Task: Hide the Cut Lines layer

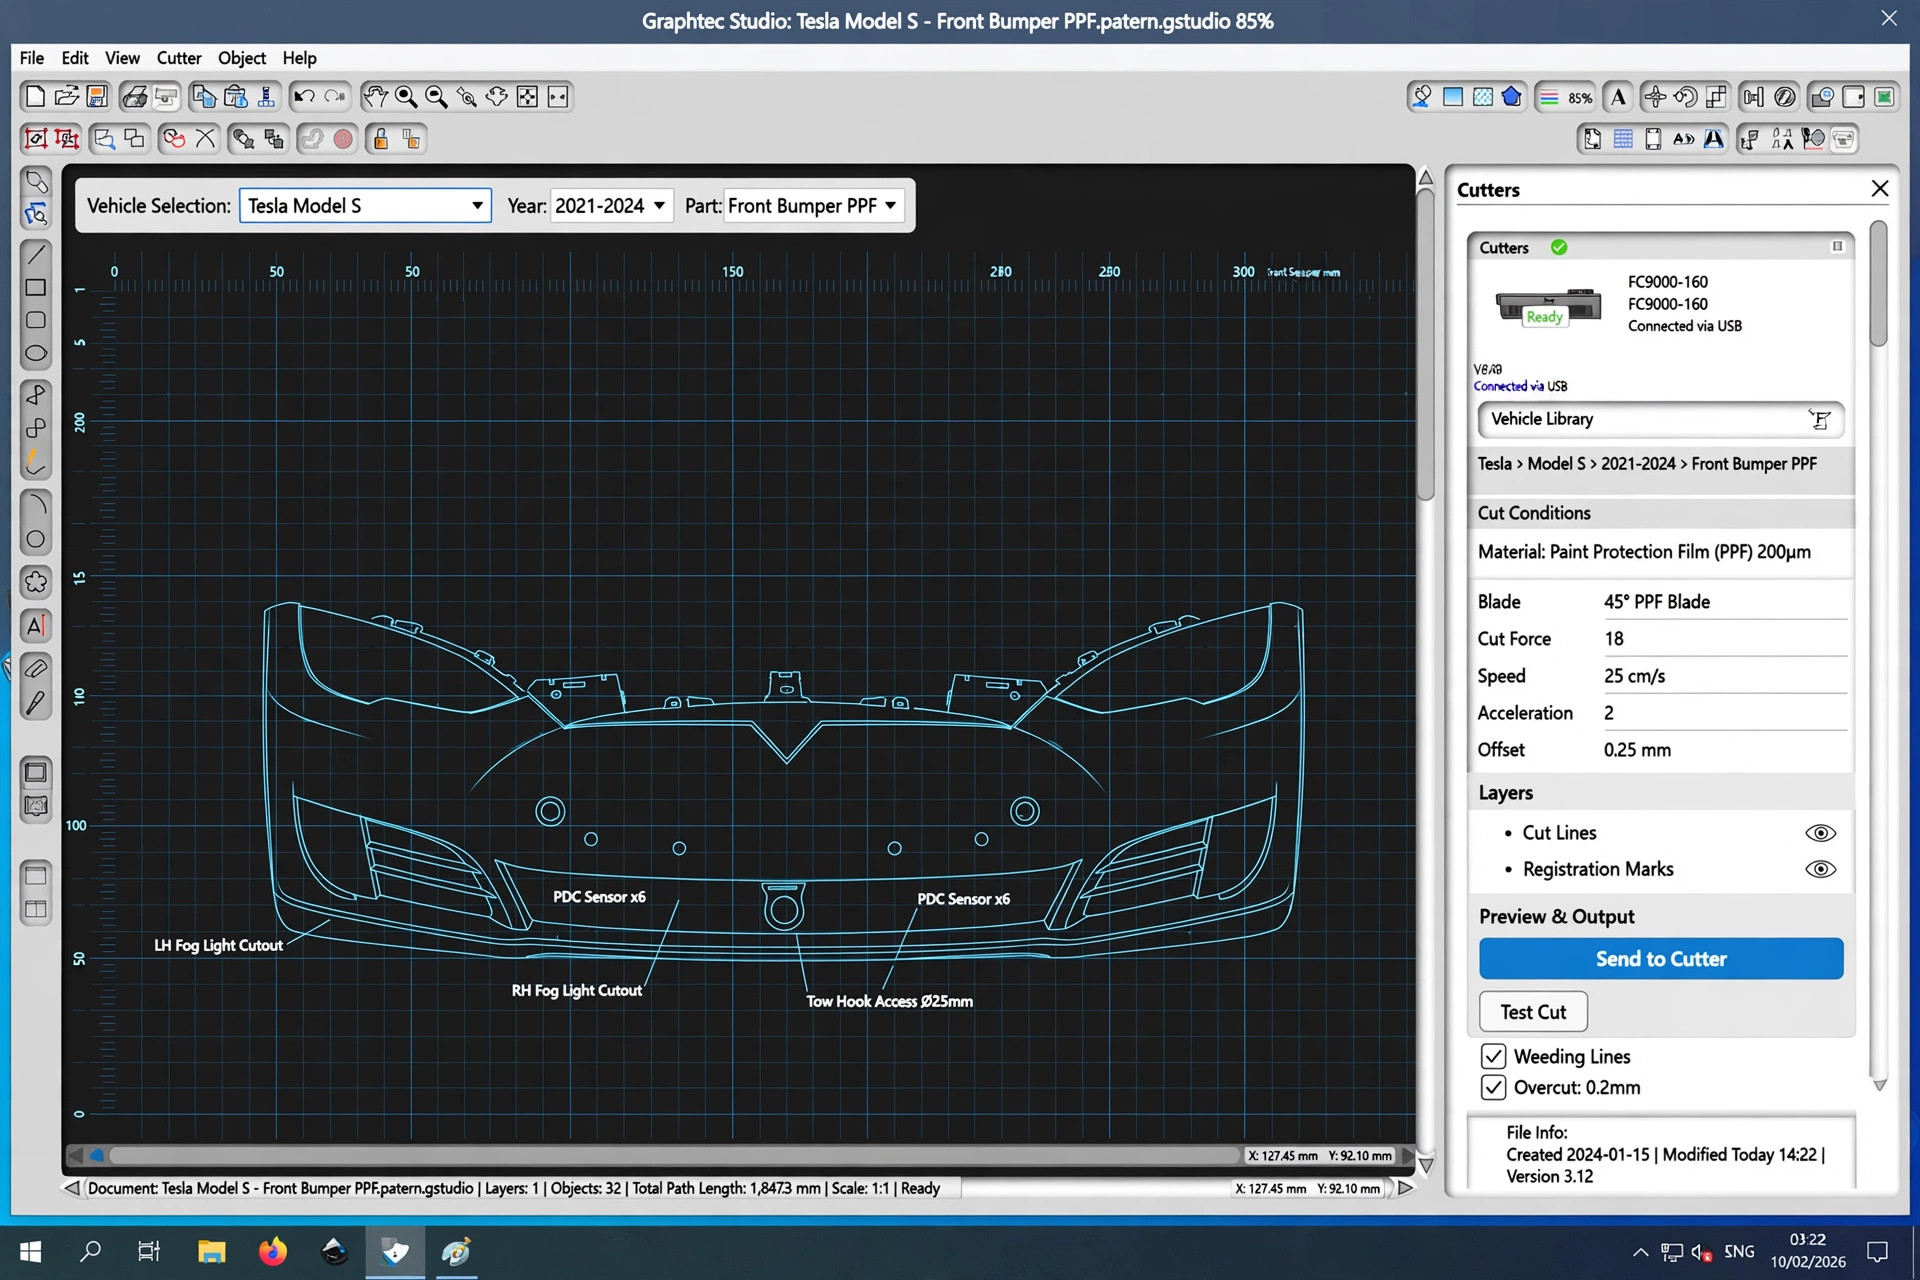Action: coord(1820,833)
